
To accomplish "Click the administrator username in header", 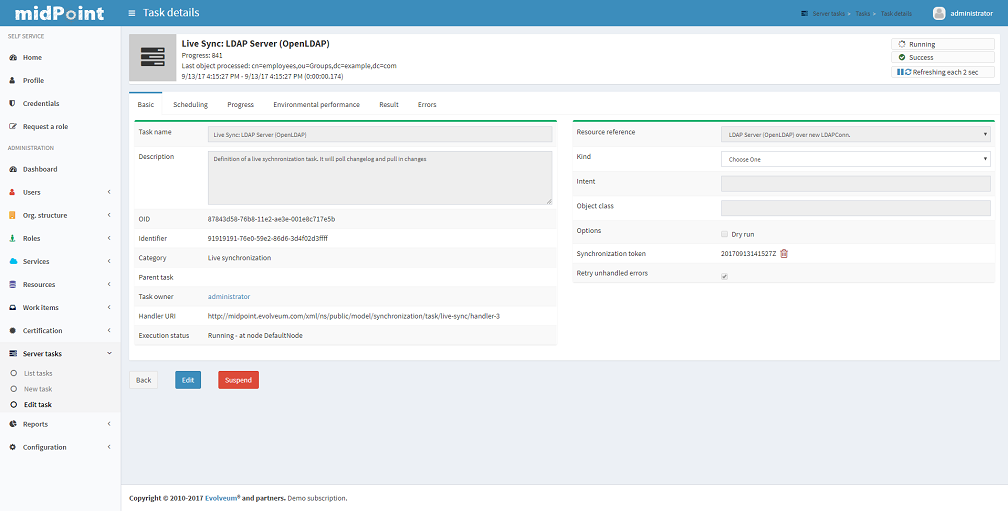I will (971, 13).
